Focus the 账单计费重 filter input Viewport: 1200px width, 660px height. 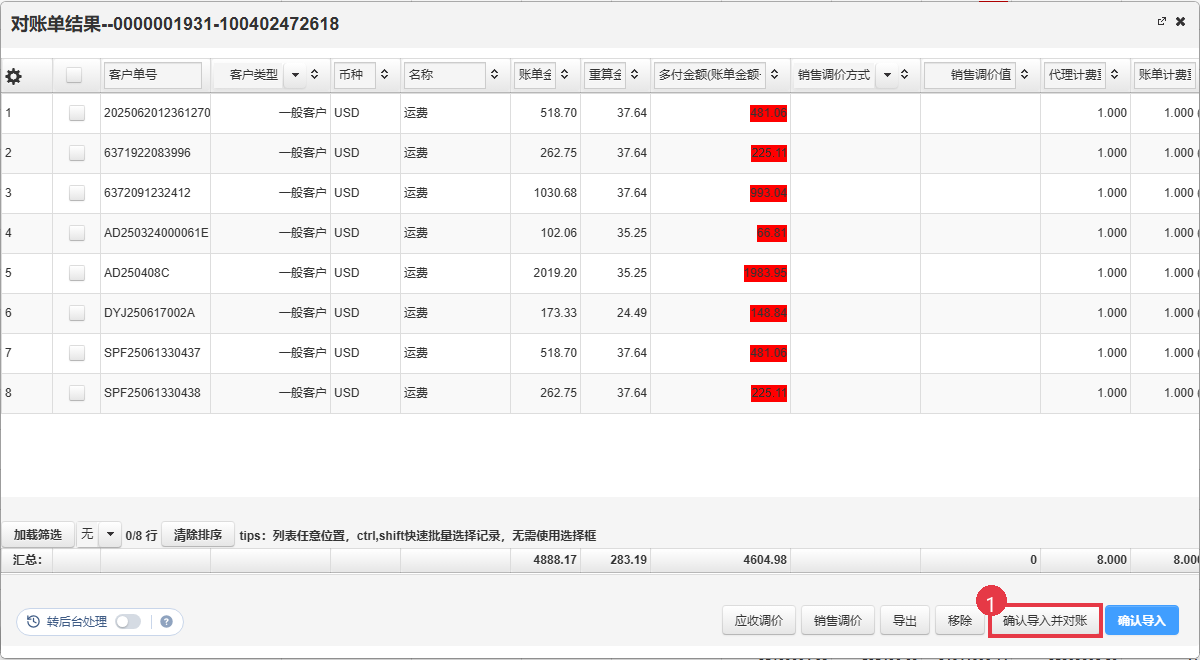pos(1165,75)
